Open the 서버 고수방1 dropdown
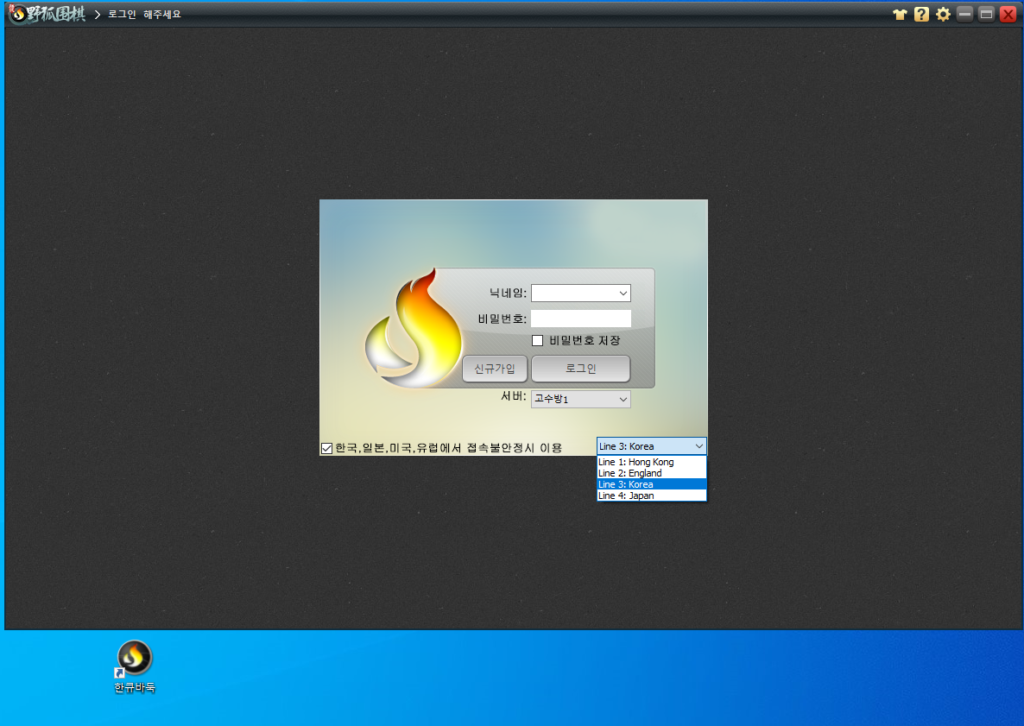This screenshot has width=1024, height=726. pyautogui.click(x=581, y=399)
